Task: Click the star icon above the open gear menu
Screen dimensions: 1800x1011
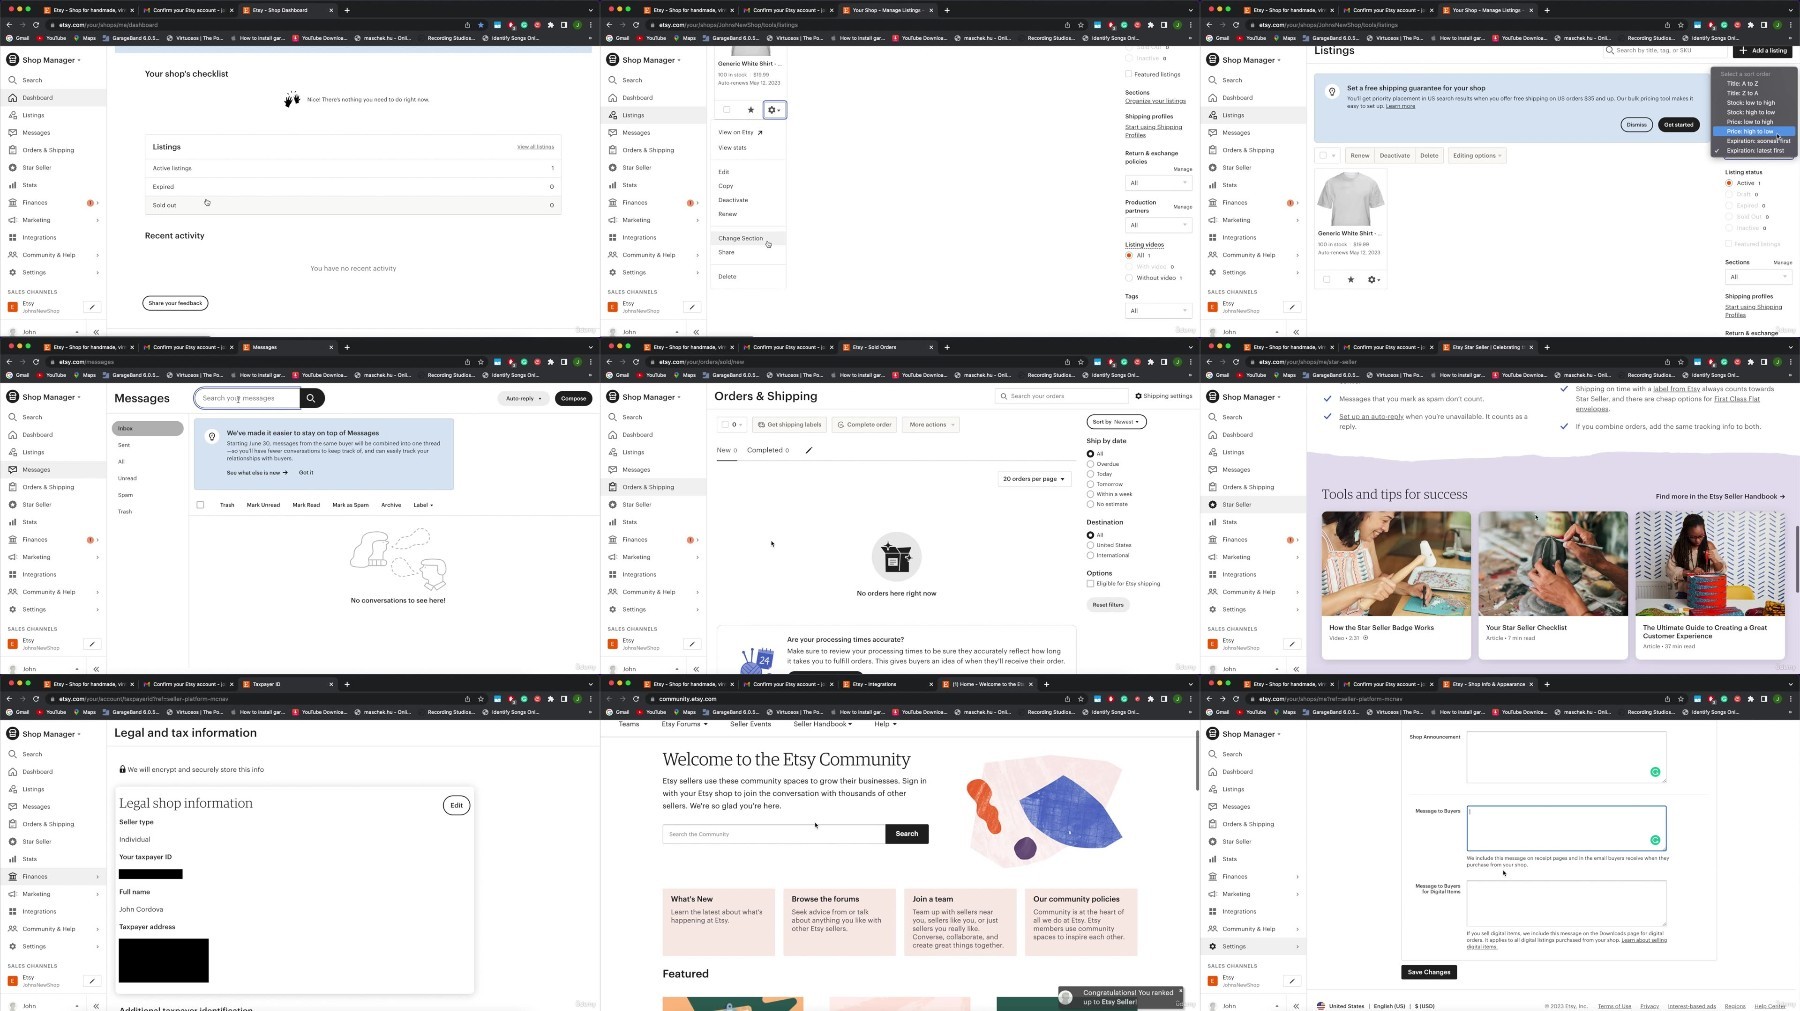Action: (x=750, y=110)
